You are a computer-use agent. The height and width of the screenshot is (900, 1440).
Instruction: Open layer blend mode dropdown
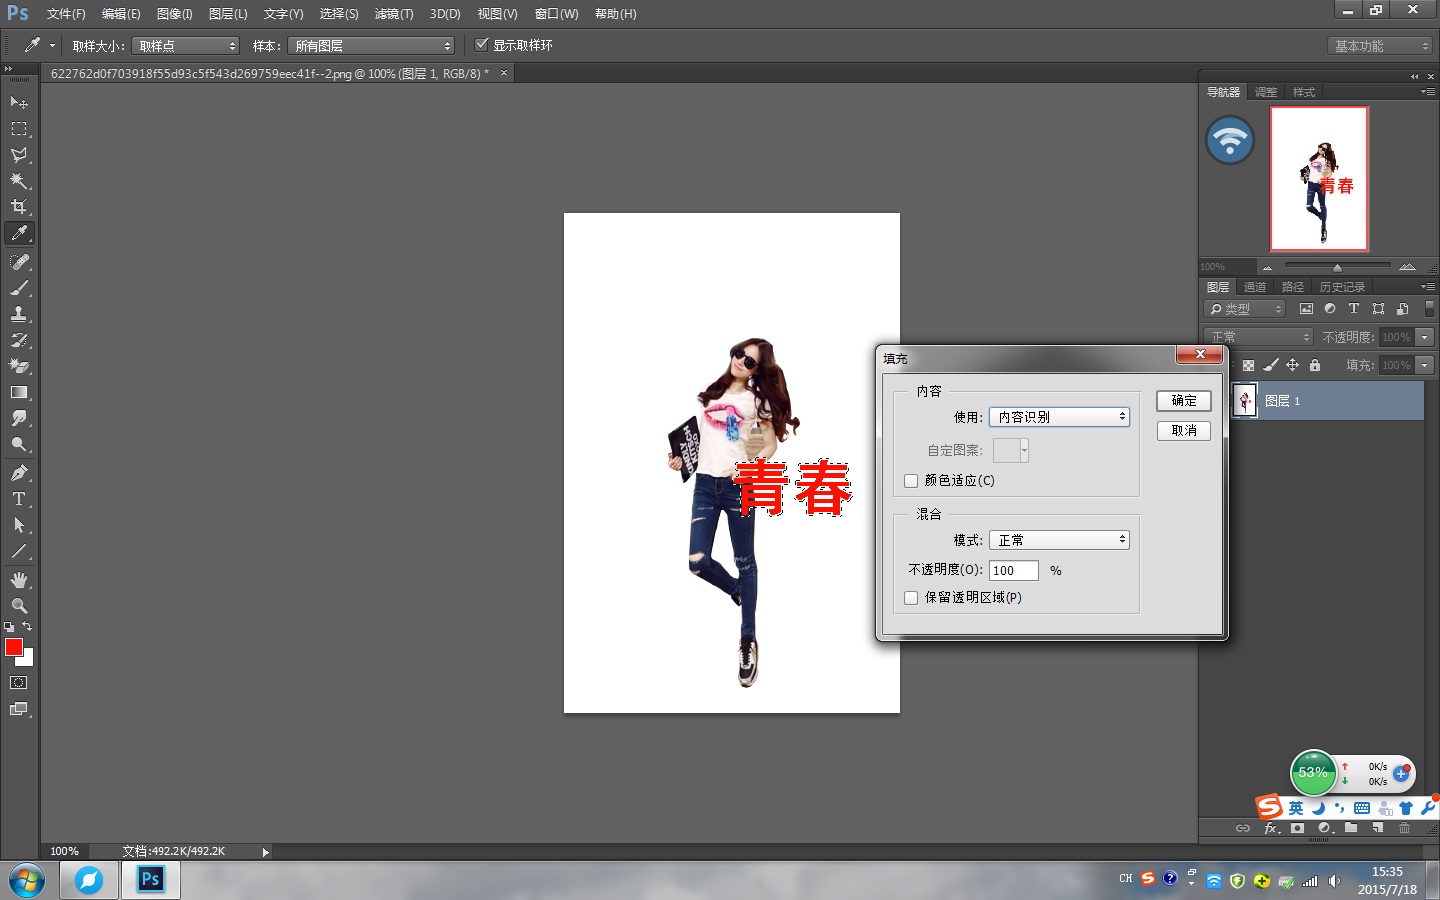[x=1258, y=337]
